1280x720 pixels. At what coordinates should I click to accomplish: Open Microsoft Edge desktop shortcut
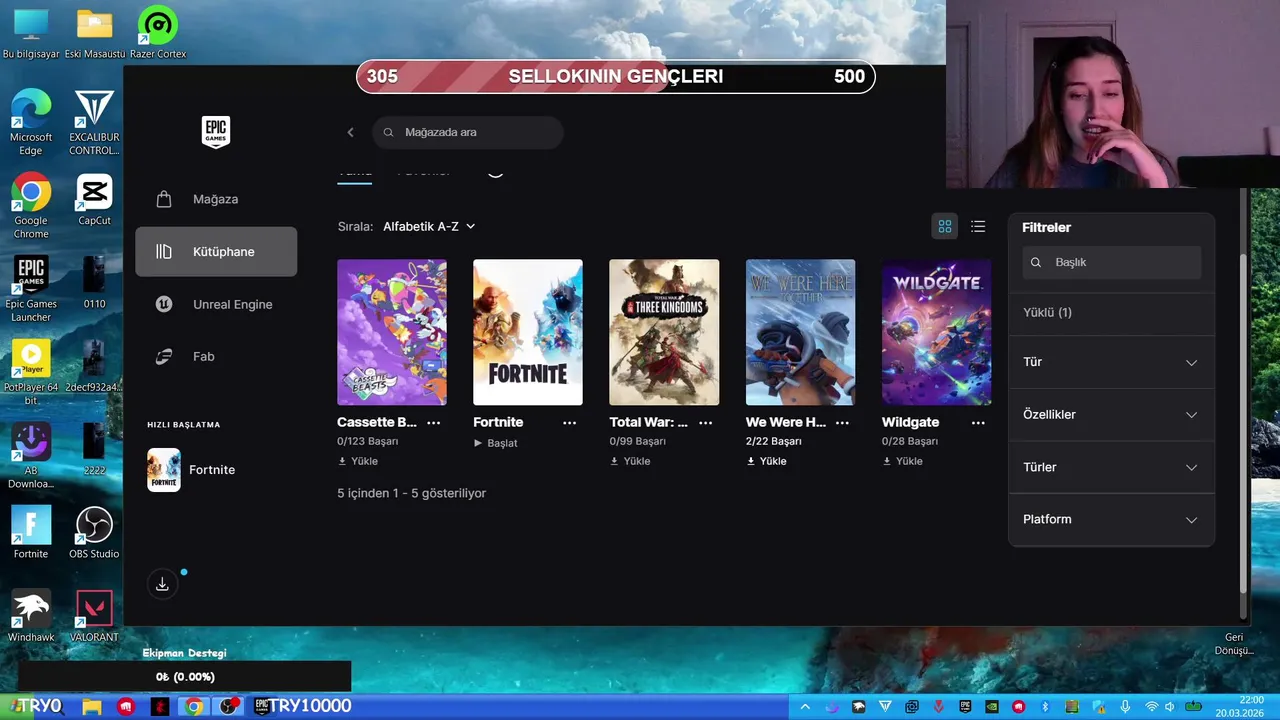(x=31, y=122)
